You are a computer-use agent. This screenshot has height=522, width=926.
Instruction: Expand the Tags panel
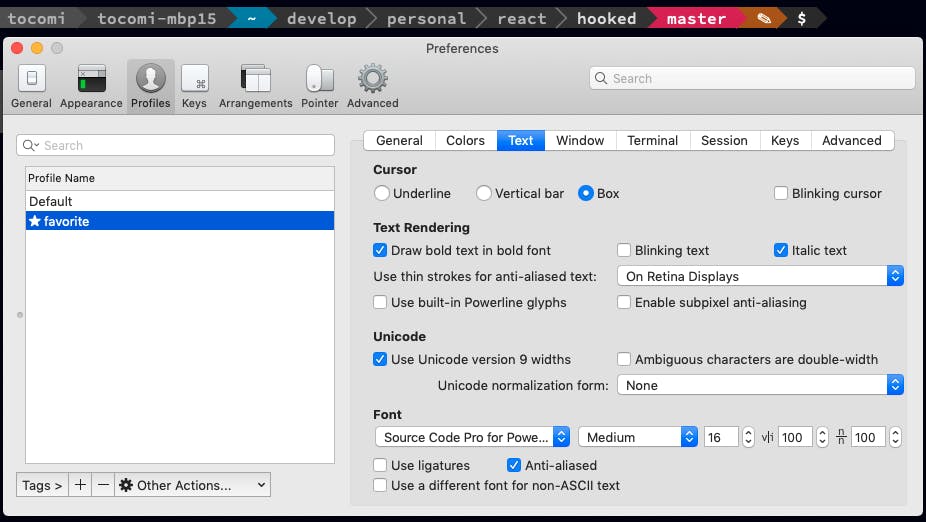pyautogui.click(x=42, y=485)
